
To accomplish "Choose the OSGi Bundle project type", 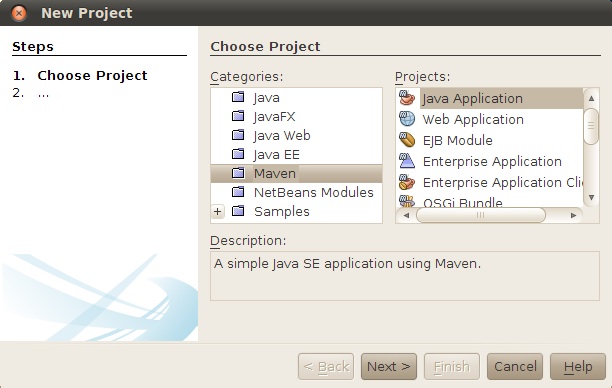I will [x=463, y=202].
